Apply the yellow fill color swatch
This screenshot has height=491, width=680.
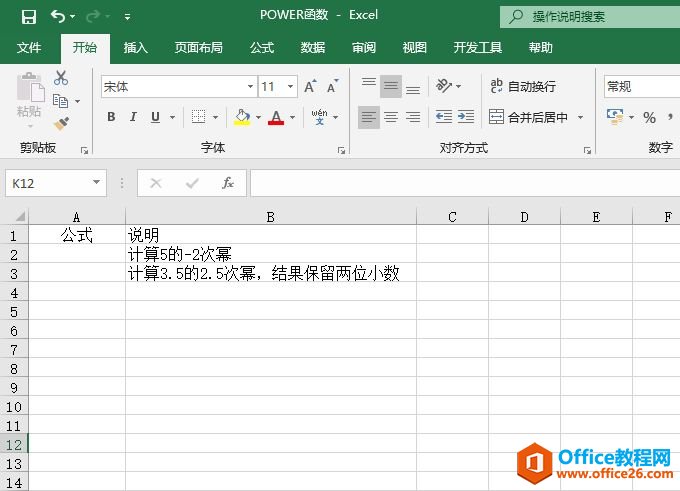[x=242, y=117]
